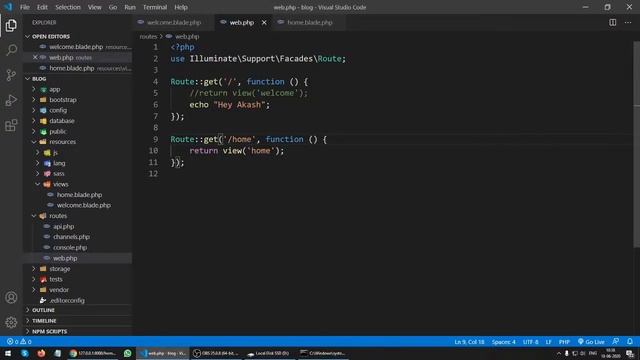Open the editor More Actions ellipsis
The height and width of the screenshot is (360, 640).
[x=628, y=22]
